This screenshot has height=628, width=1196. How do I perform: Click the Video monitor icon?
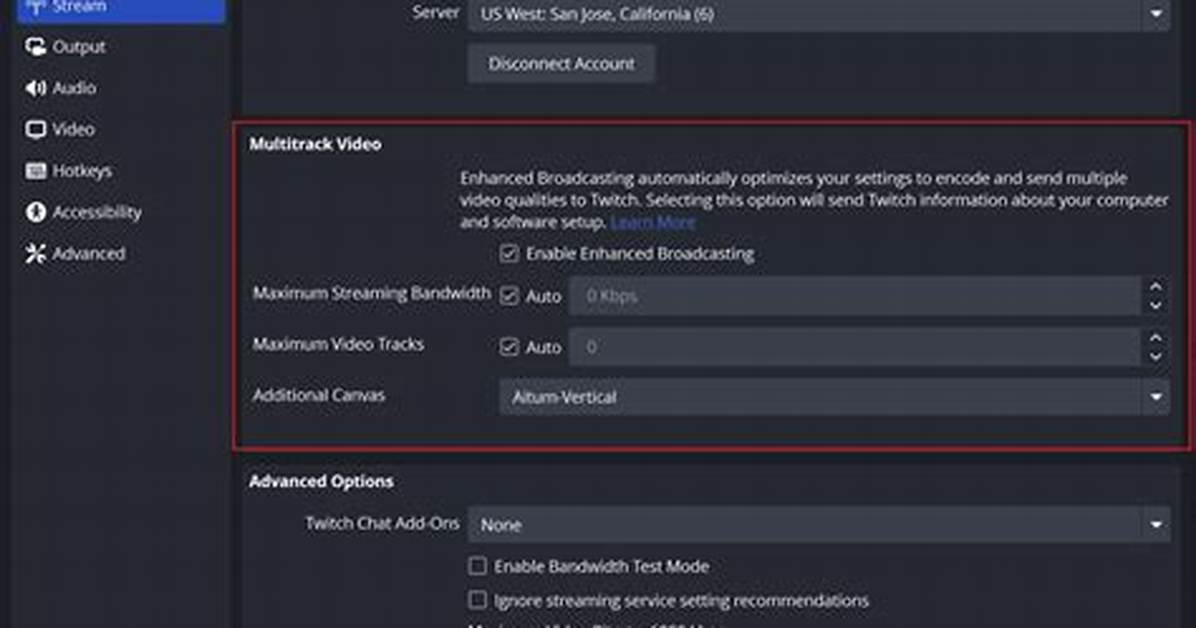(35, 129)
